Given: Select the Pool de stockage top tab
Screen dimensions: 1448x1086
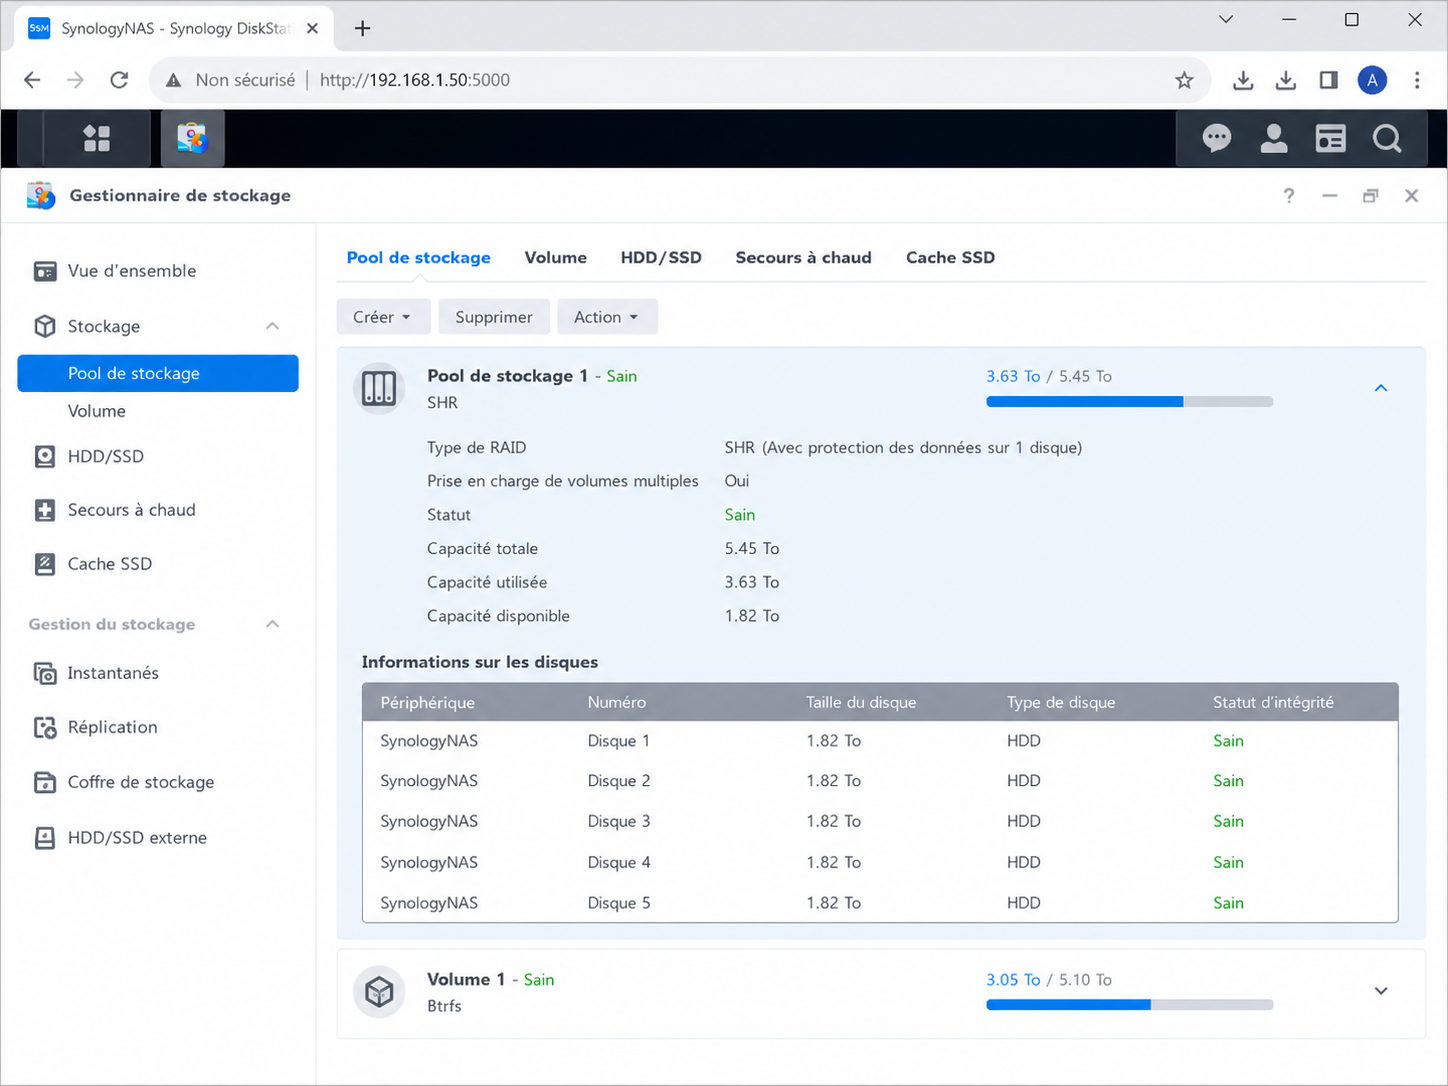Looking at the screenshot, I should tap(418, 258).
